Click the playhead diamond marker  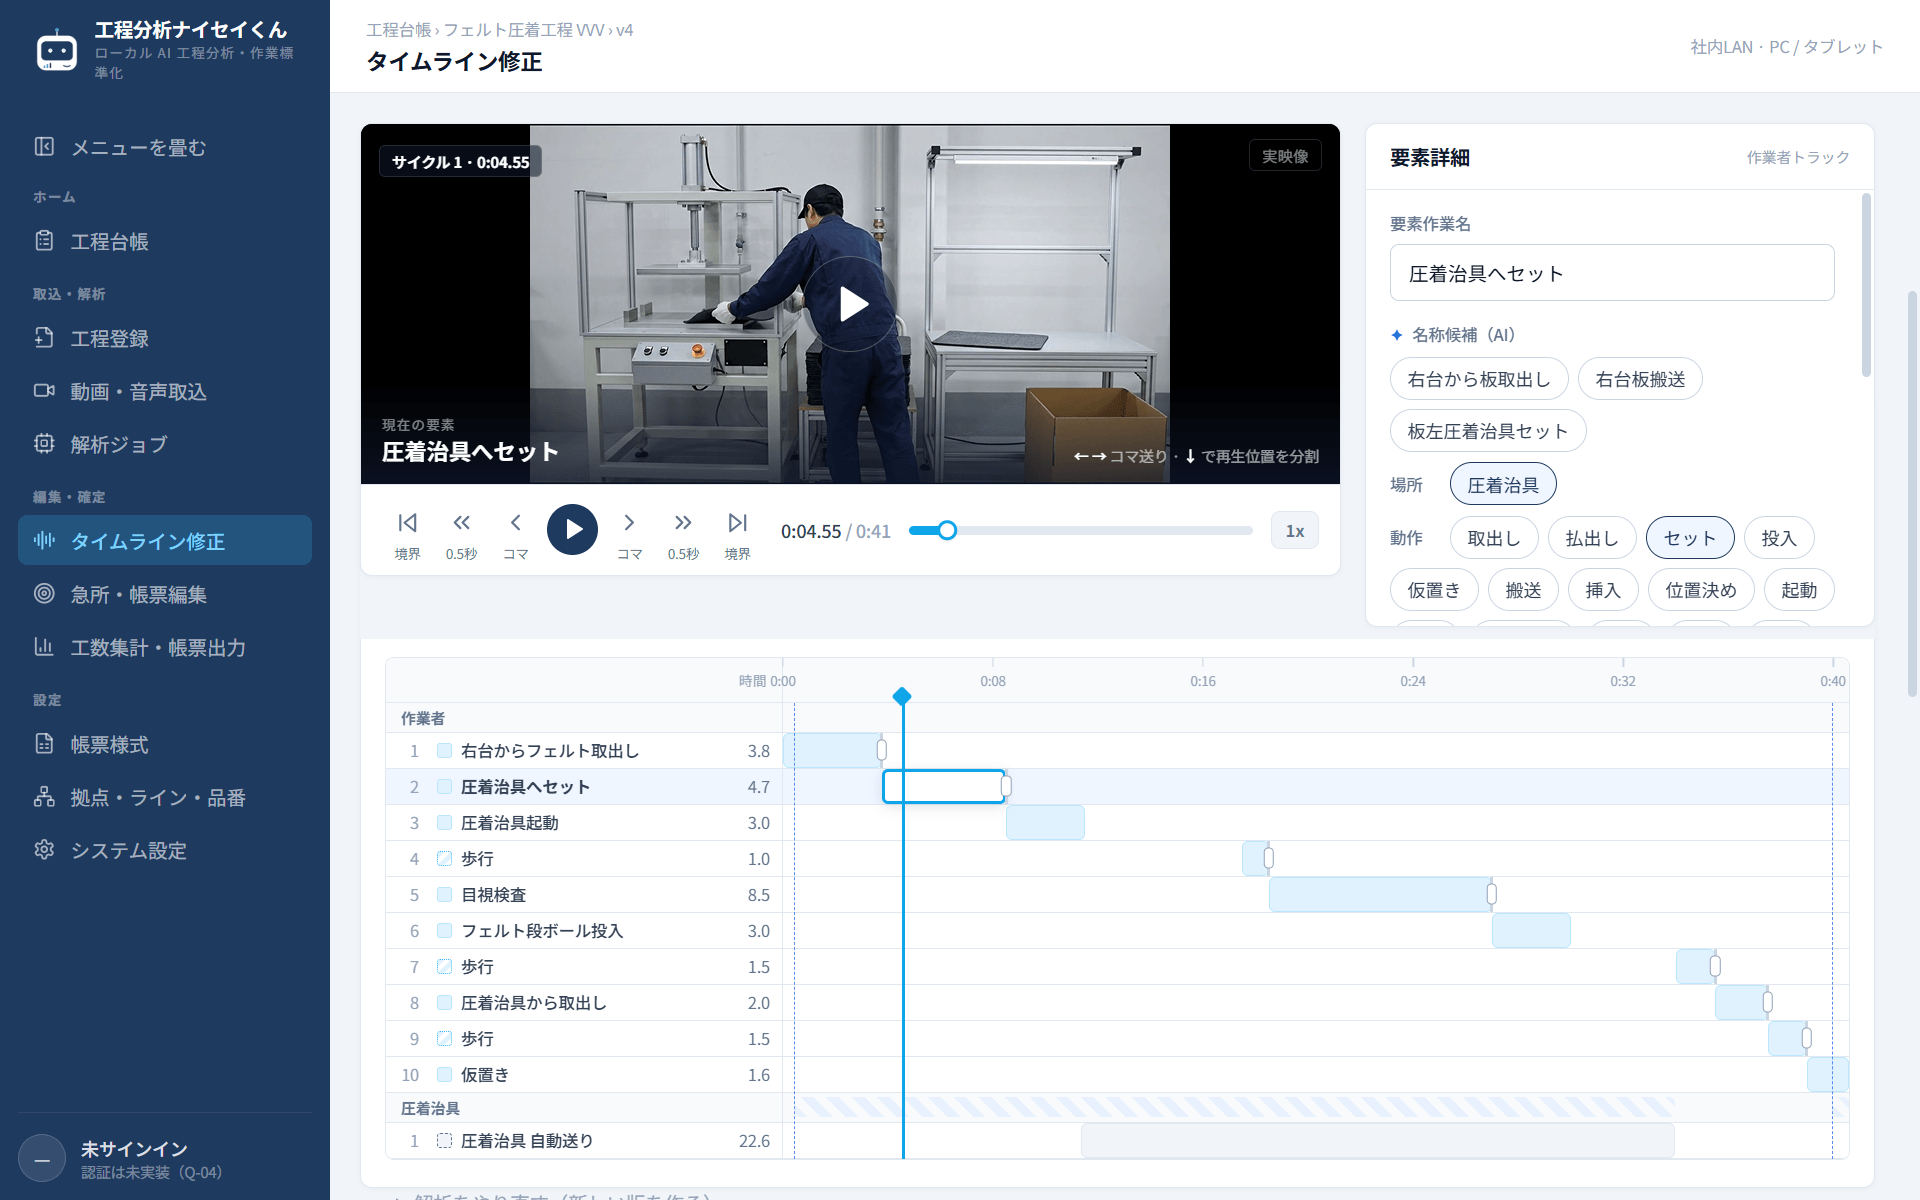point(902,696)
